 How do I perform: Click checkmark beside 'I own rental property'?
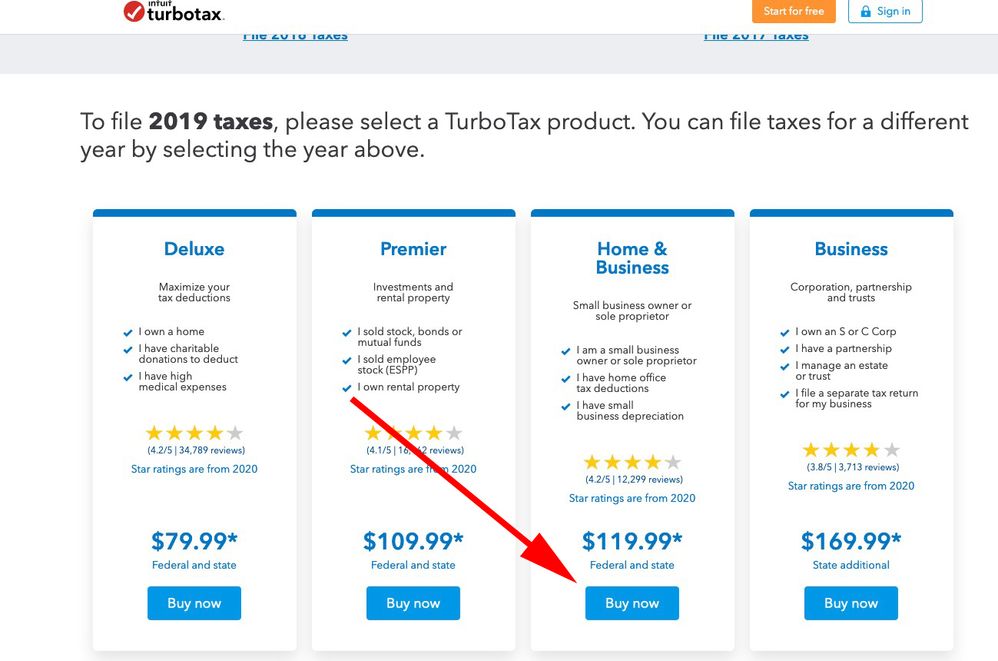point(347,388)
